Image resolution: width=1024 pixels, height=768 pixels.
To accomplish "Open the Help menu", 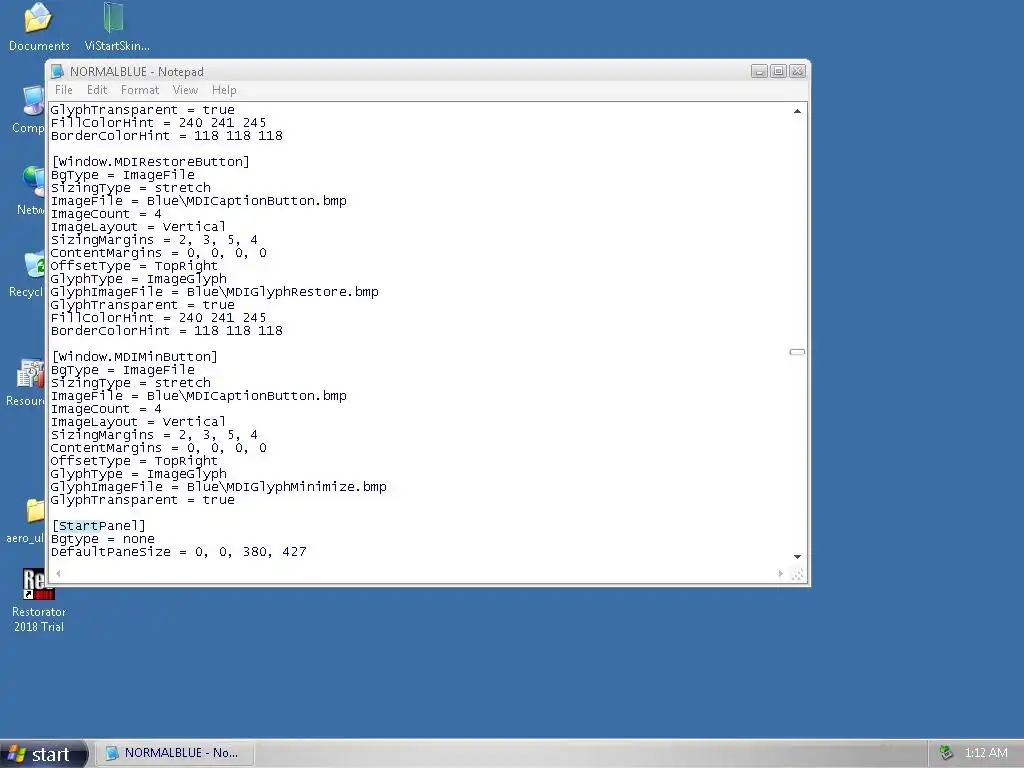I will coord(224,90).
